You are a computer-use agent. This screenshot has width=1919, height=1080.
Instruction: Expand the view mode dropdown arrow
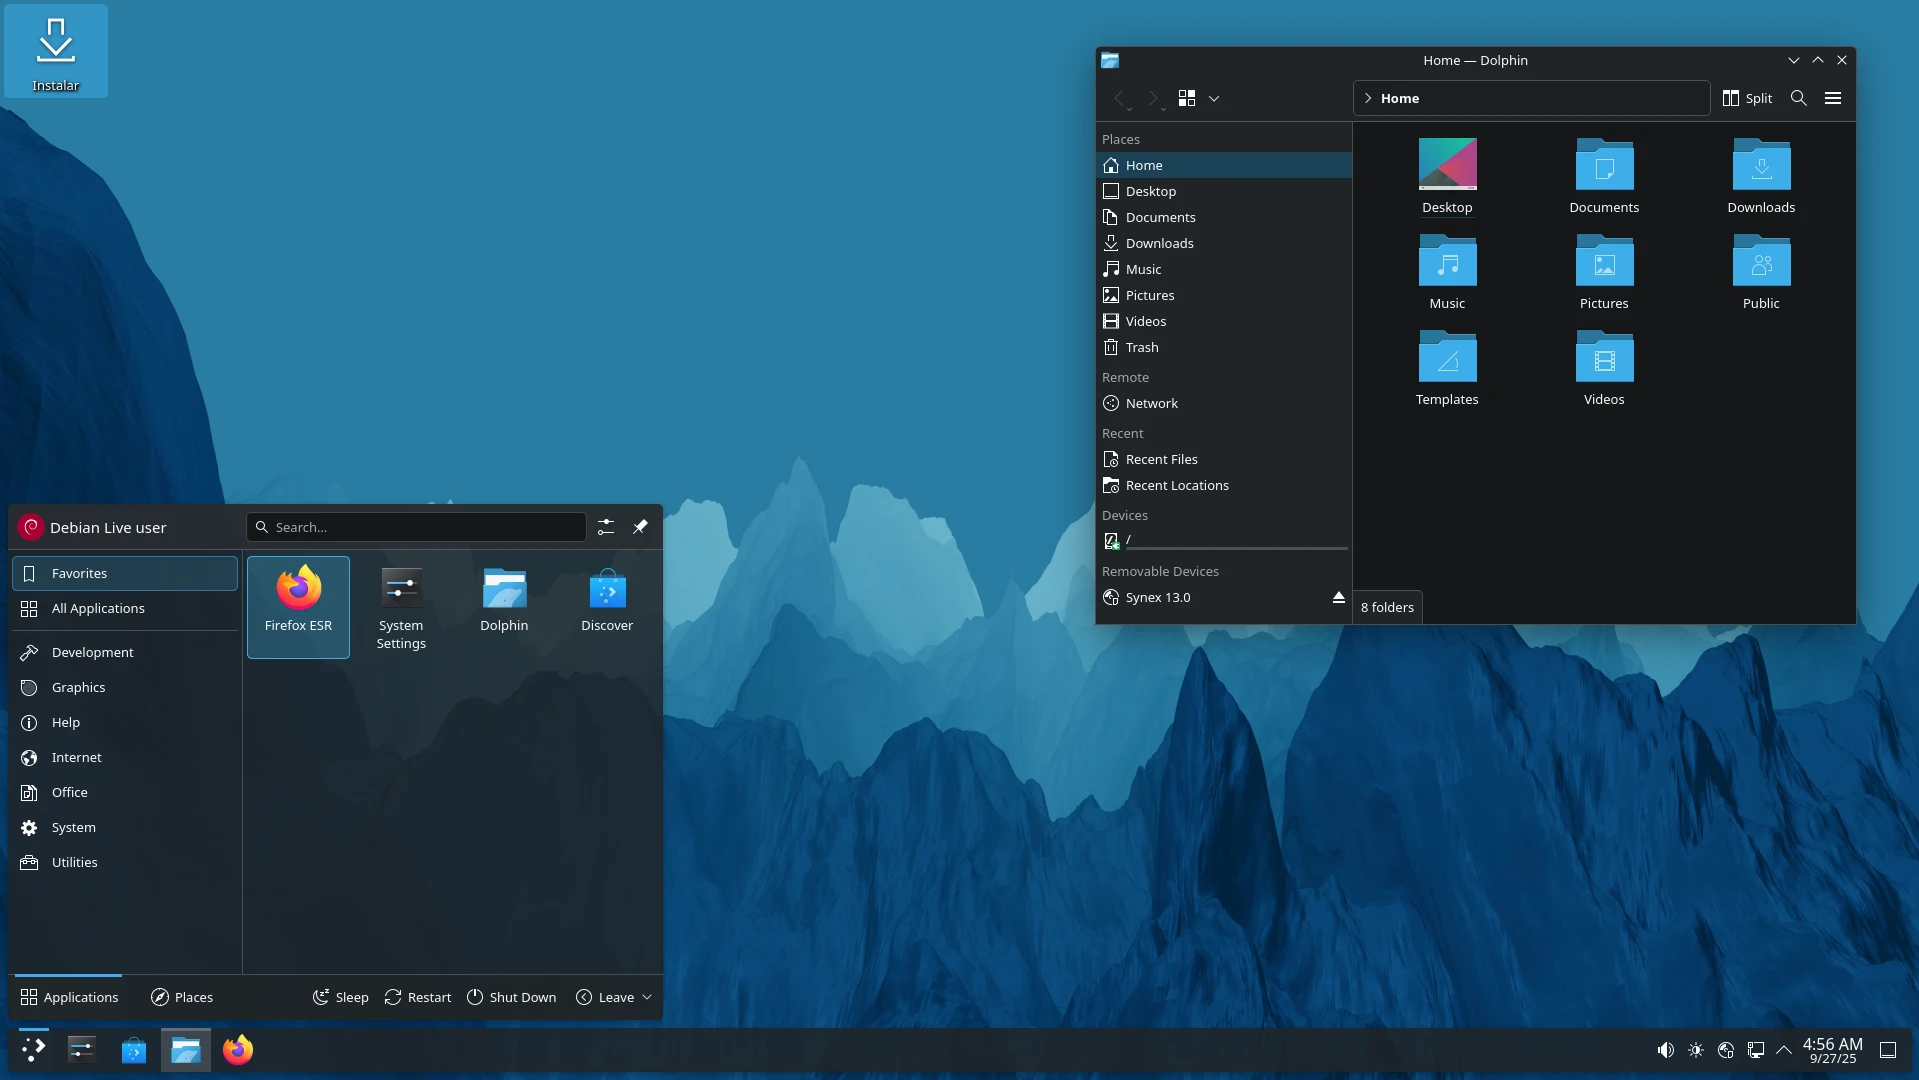click(1214, 98)
